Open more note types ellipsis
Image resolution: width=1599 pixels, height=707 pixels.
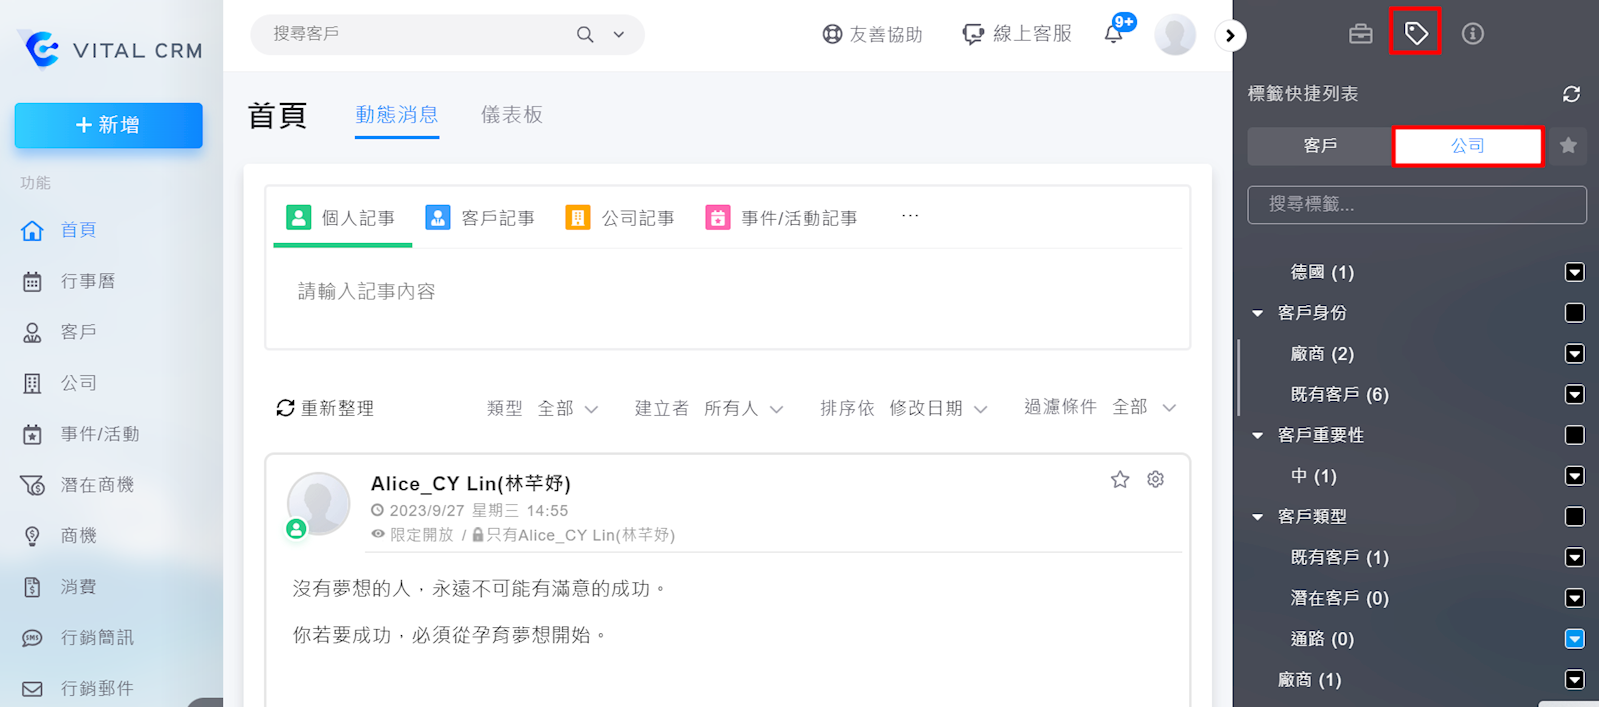click(910, 216)
